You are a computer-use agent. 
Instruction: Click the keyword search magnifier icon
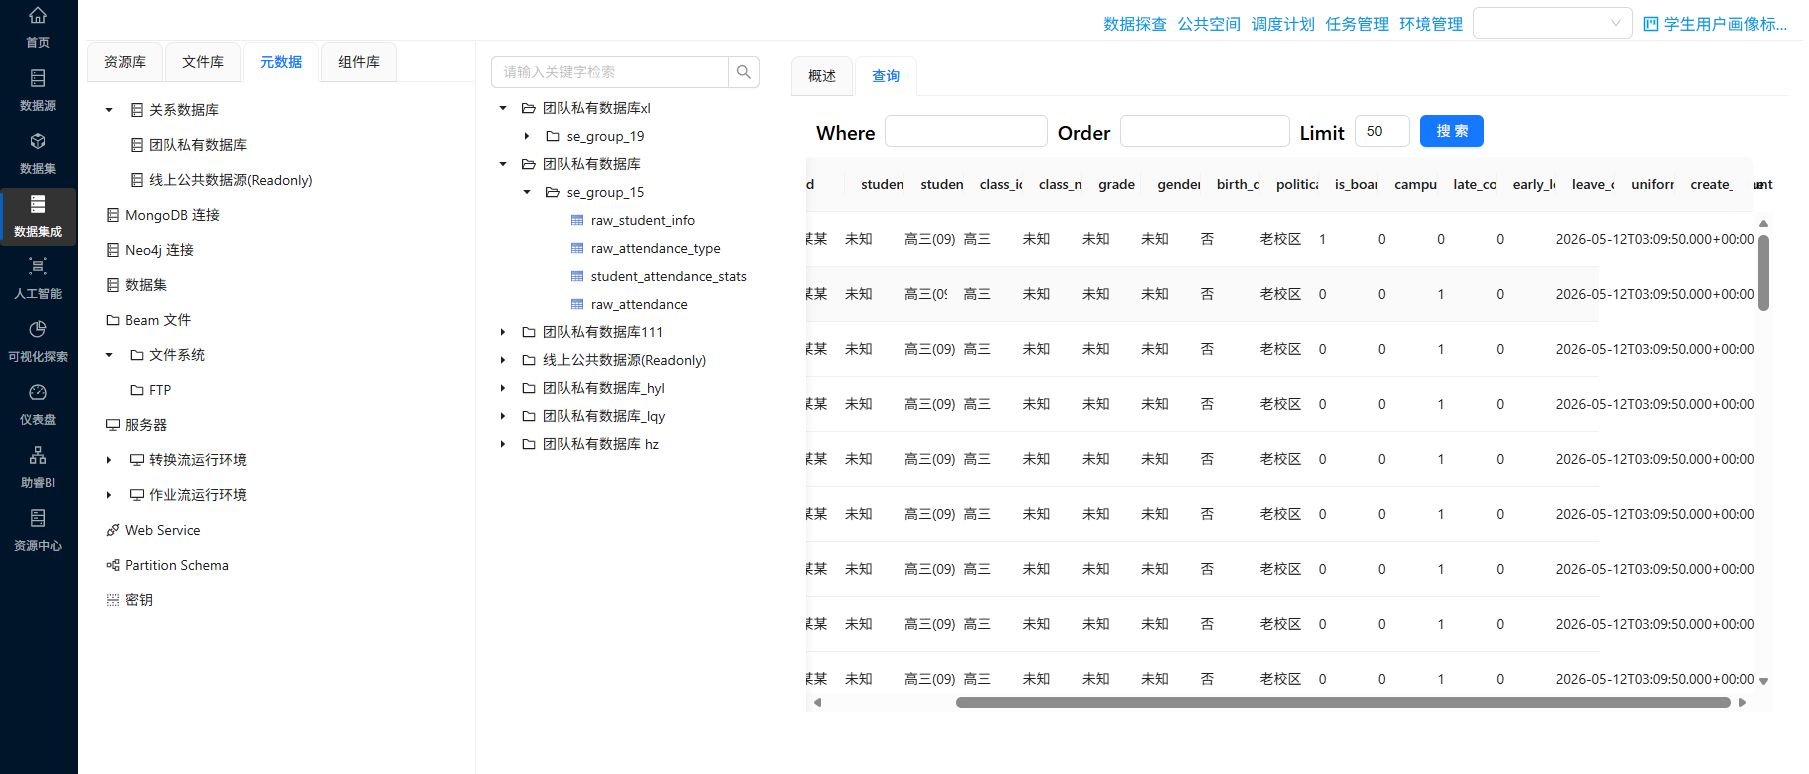(744, 72)
